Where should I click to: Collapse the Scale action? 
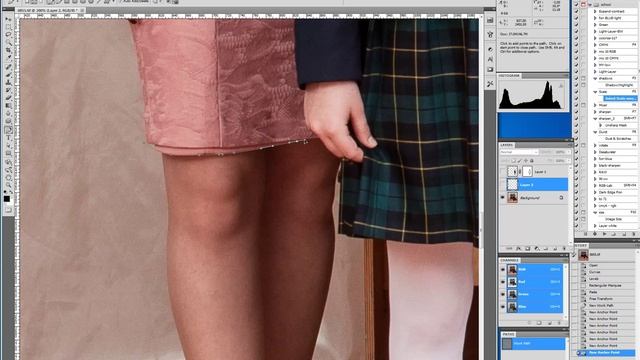coord(595,91)
